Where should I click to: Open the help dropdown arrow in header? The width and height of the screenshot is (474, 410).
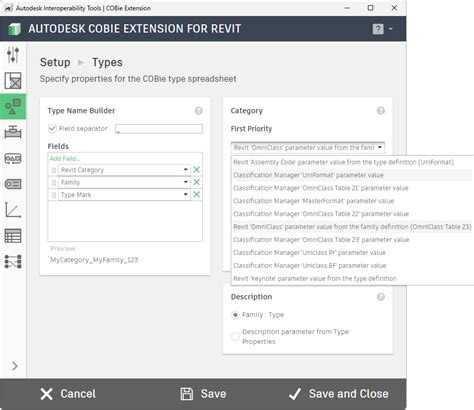click(x=391, y=29)
